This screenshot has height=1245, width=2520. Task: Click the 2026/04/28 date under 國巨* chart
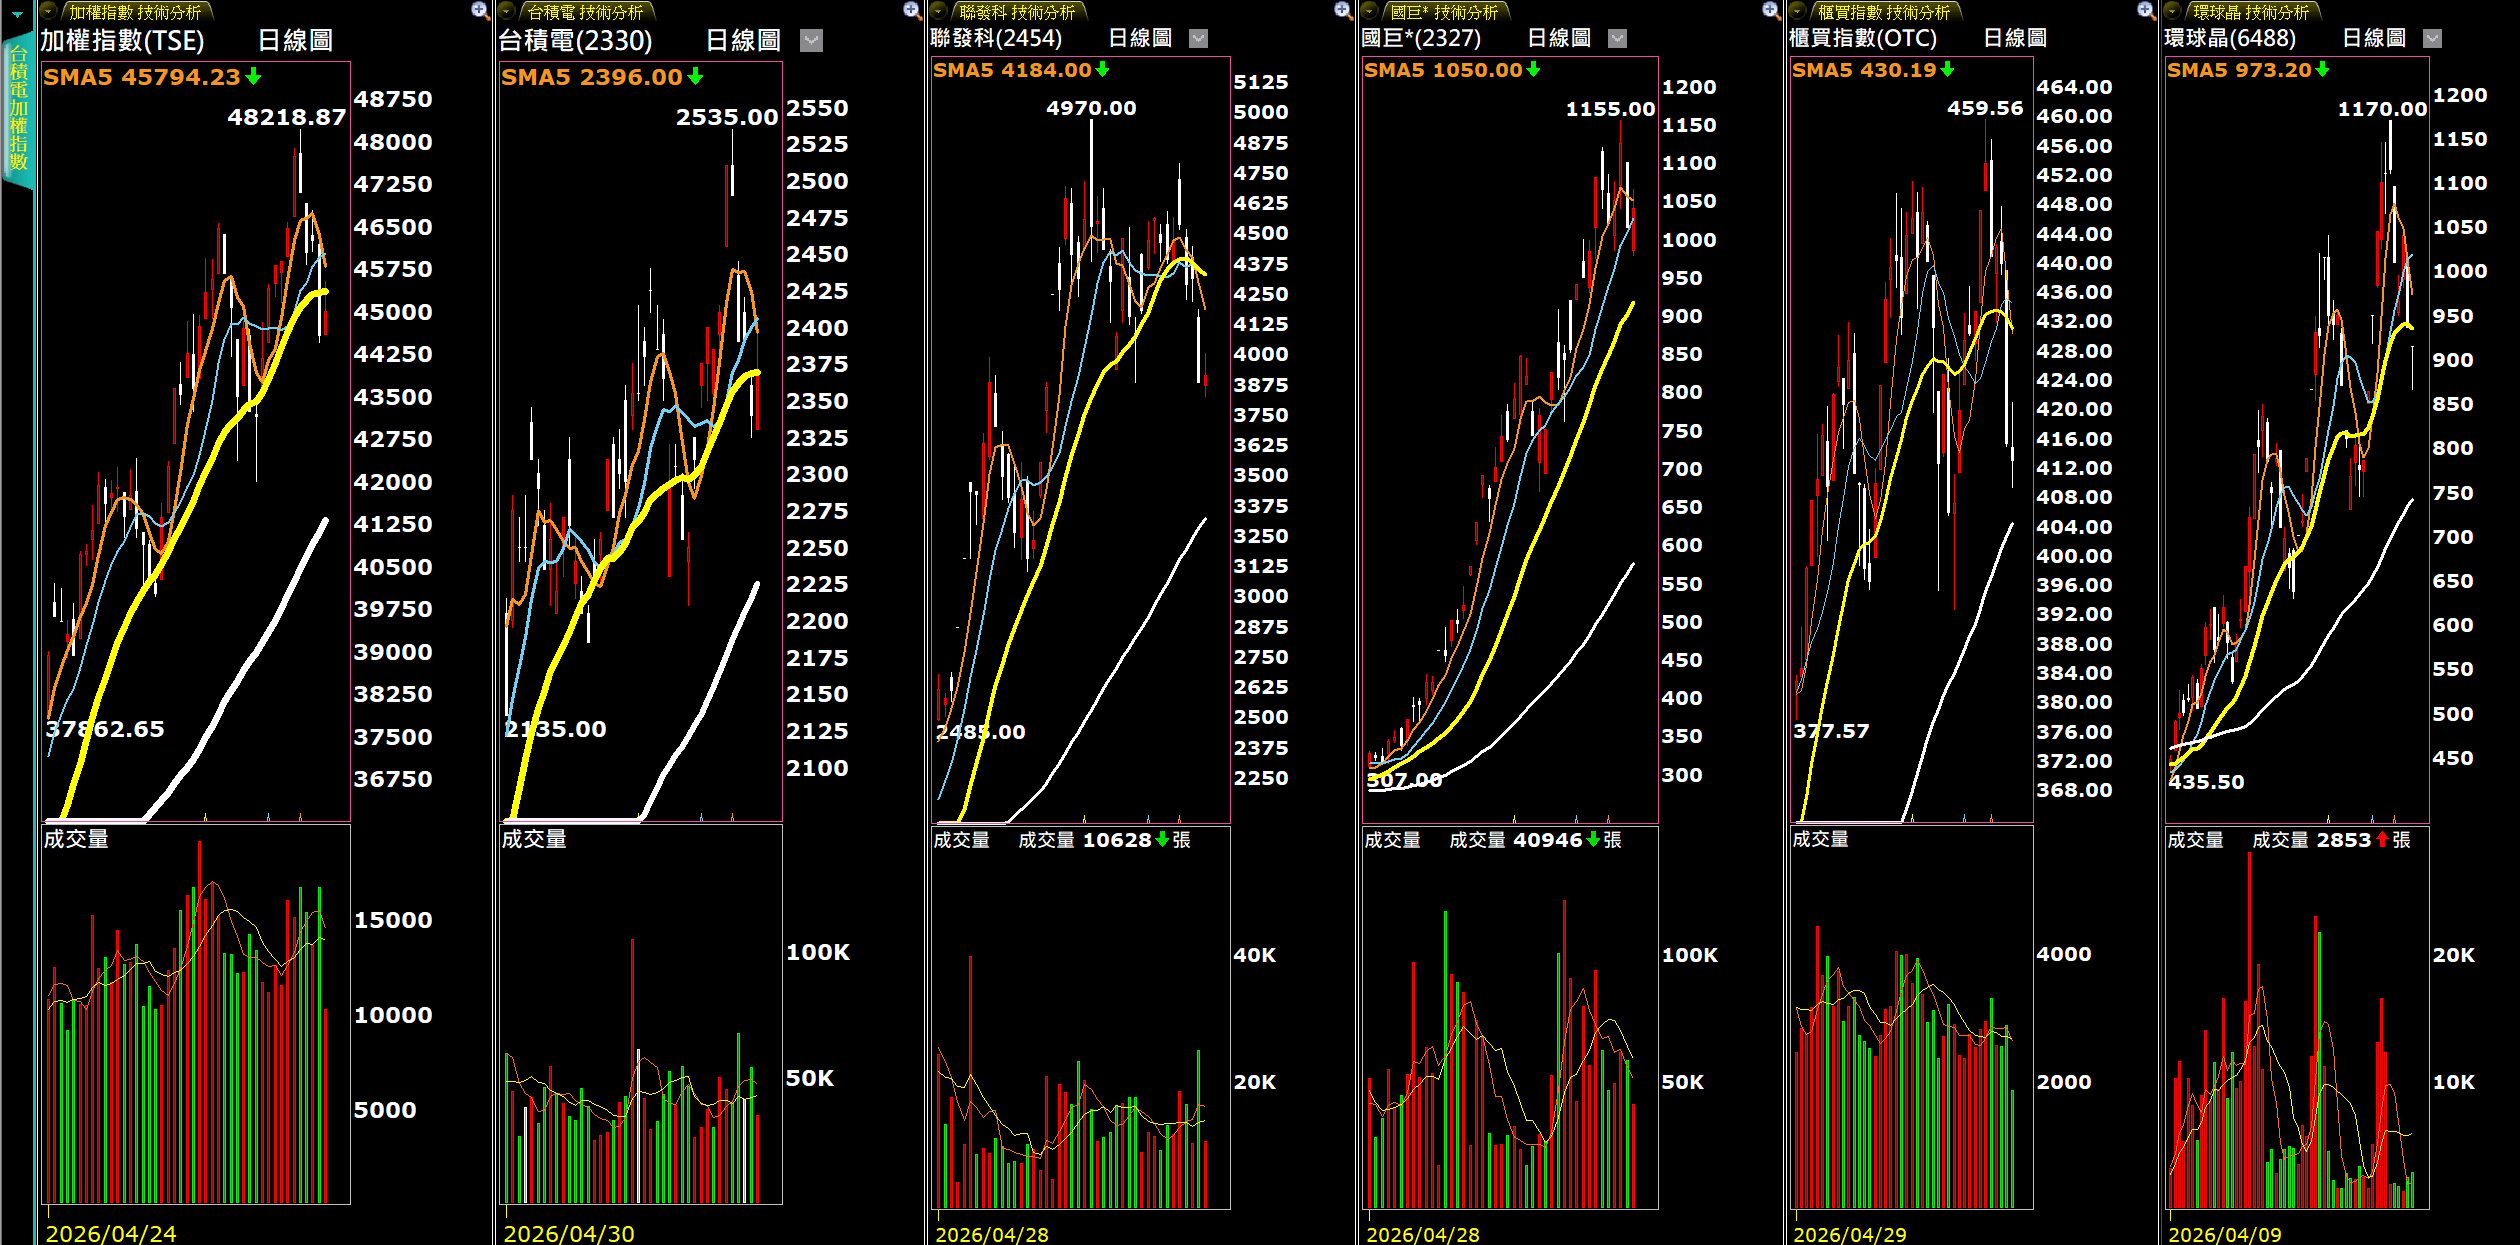[1422, 1235]
